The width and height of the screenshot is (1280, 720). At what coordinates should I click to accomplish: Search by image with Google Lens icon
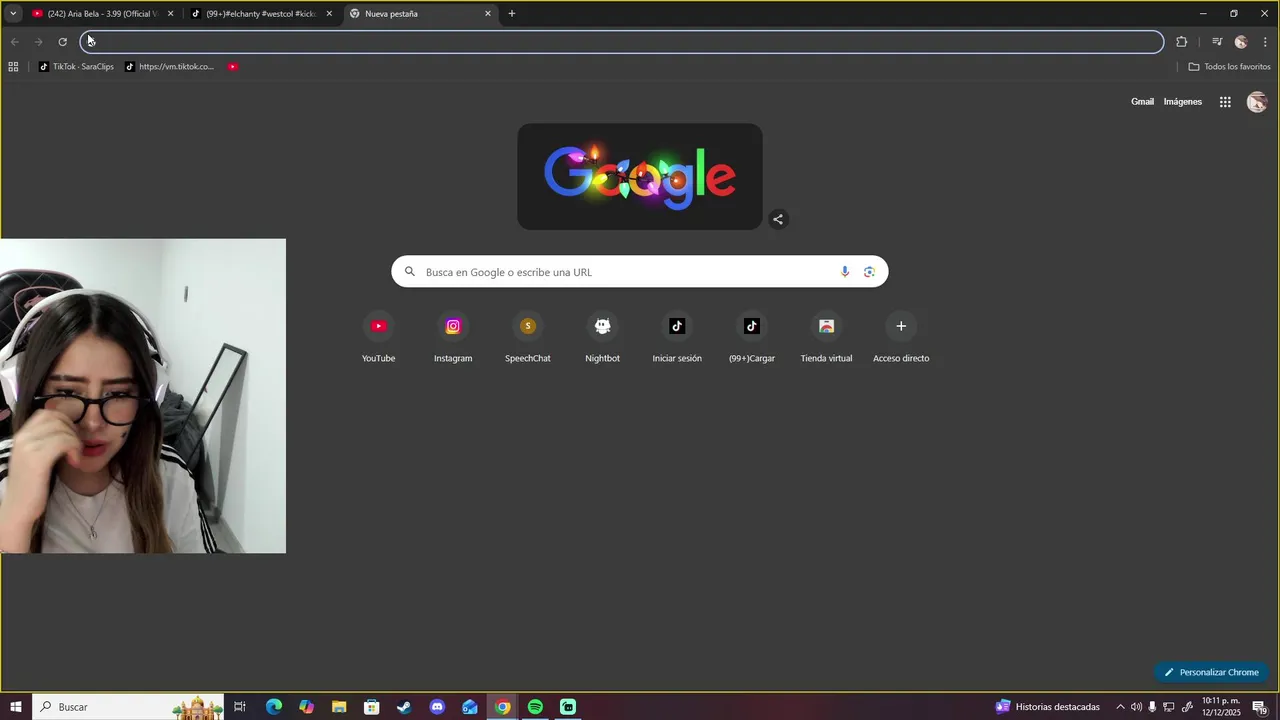(869, 272)
